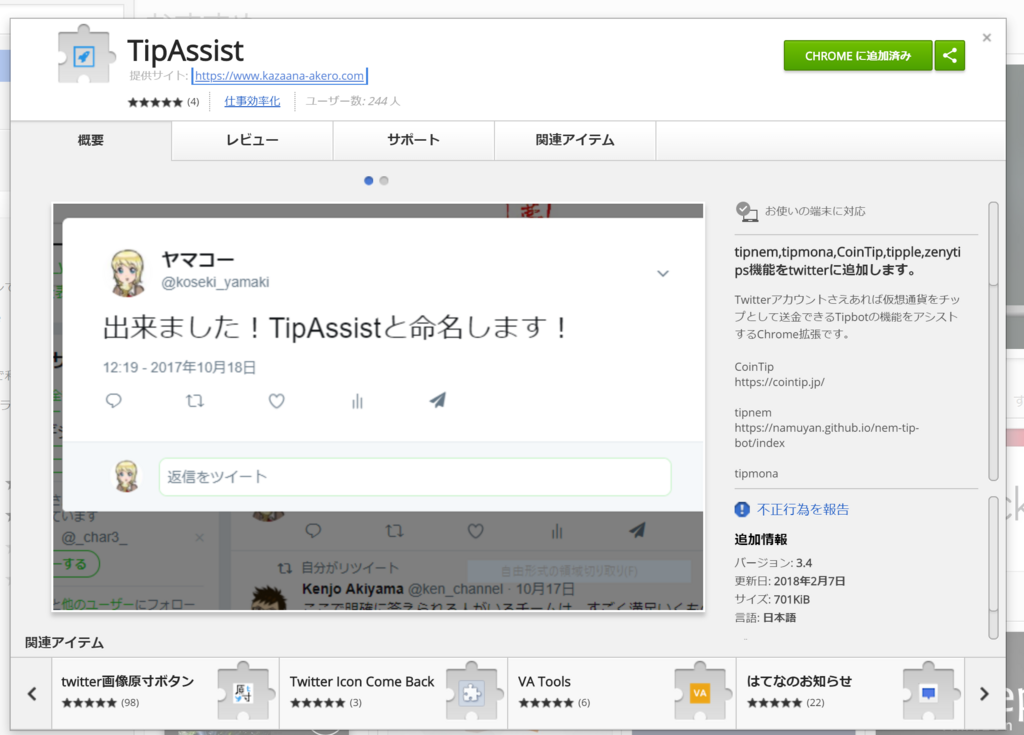Click the paper-plane direct message icon

tap(437, 400)
